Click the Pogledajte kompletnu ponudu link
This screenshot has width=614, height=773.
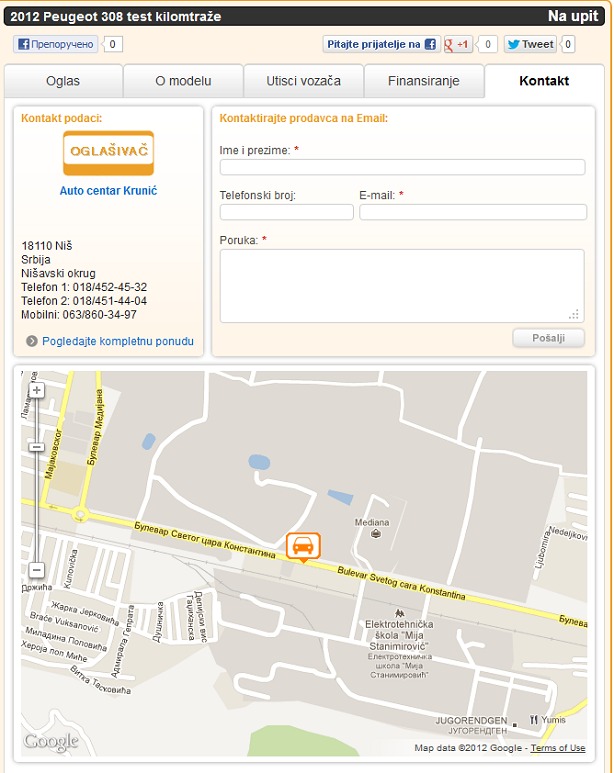click(x=117, y=342)
